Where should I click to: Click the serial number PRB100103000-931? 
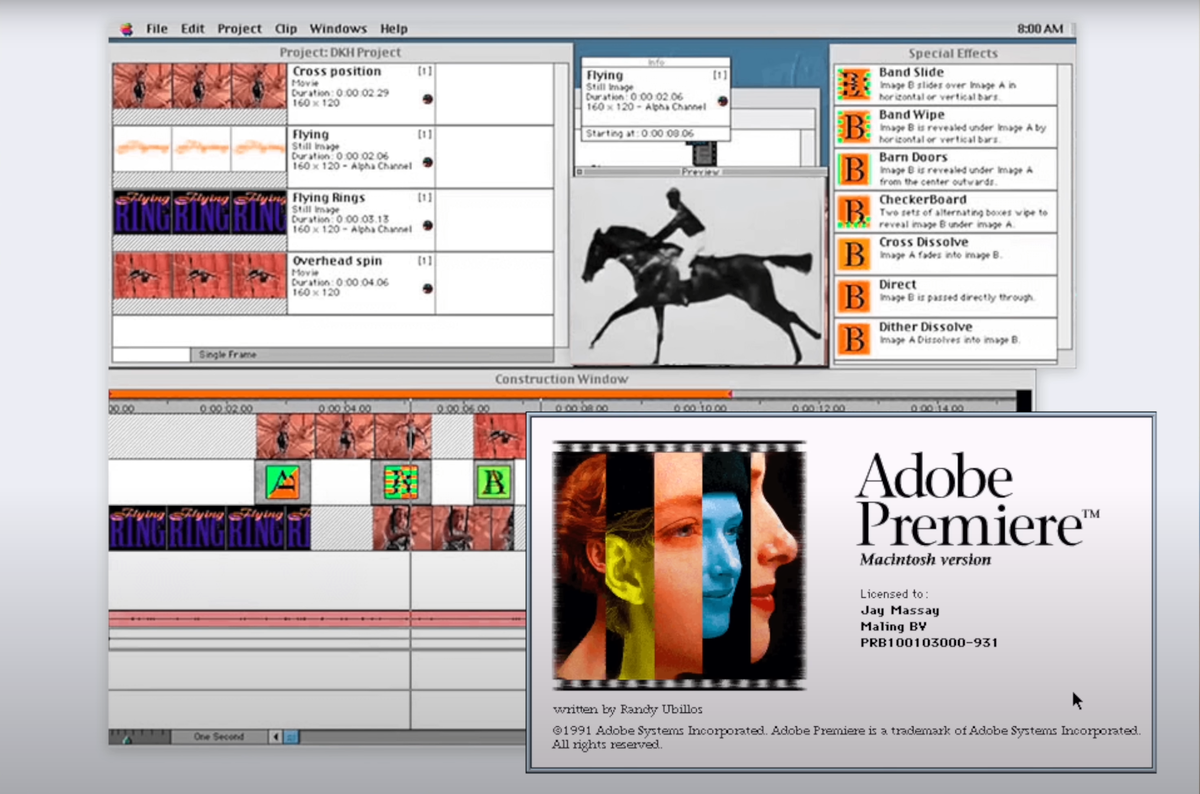(929, 643)
